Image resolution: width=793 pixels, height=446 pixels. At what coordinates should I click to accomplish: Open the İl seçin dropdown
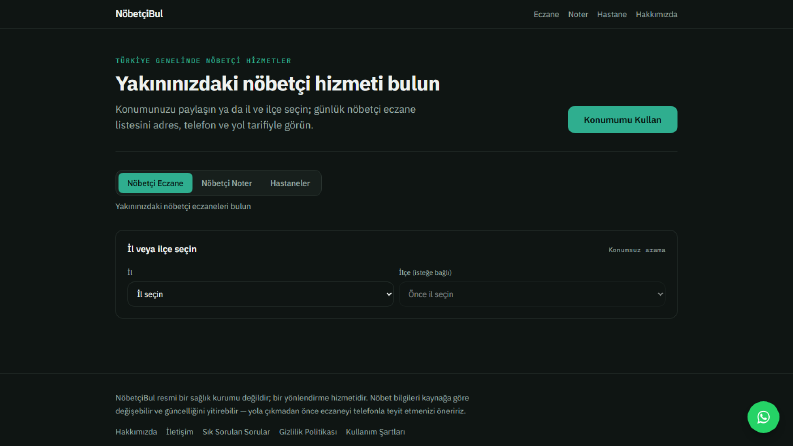pos(260,294)
